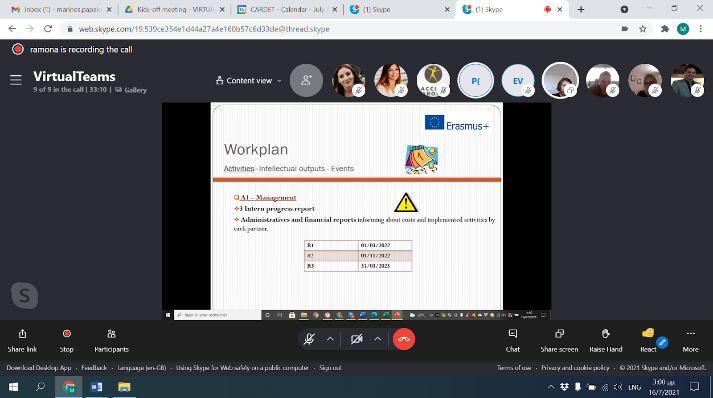
Task: Click the browser back arrow
Action: tap(12, 29)
